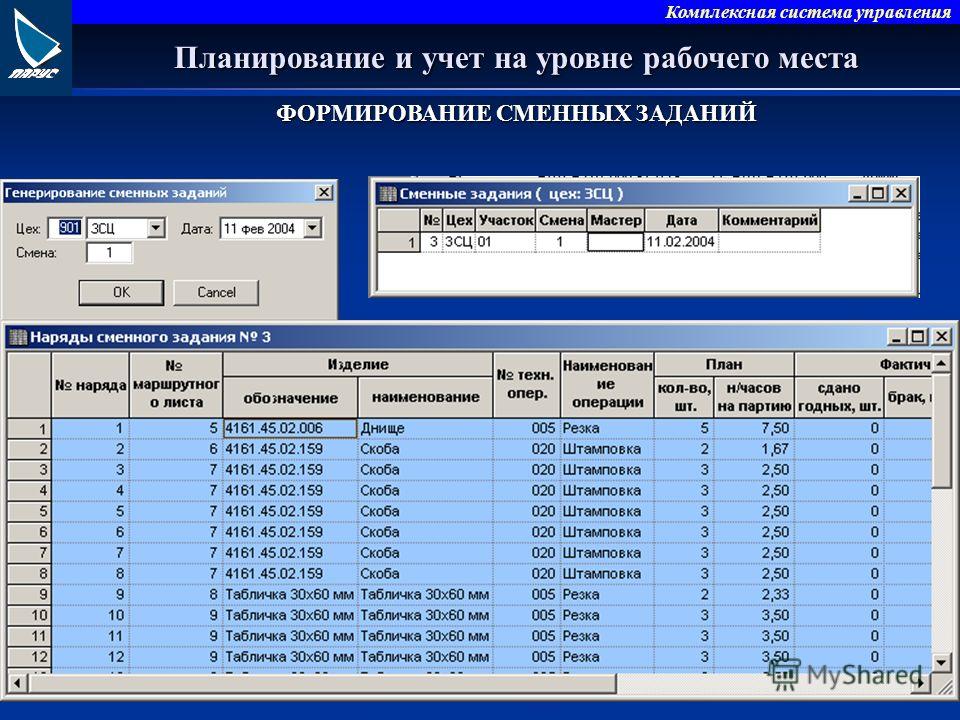Click the ЗСЦ cell in the Сменные задания row
Viewport: 960px width, 720px height.
point(459,242)
